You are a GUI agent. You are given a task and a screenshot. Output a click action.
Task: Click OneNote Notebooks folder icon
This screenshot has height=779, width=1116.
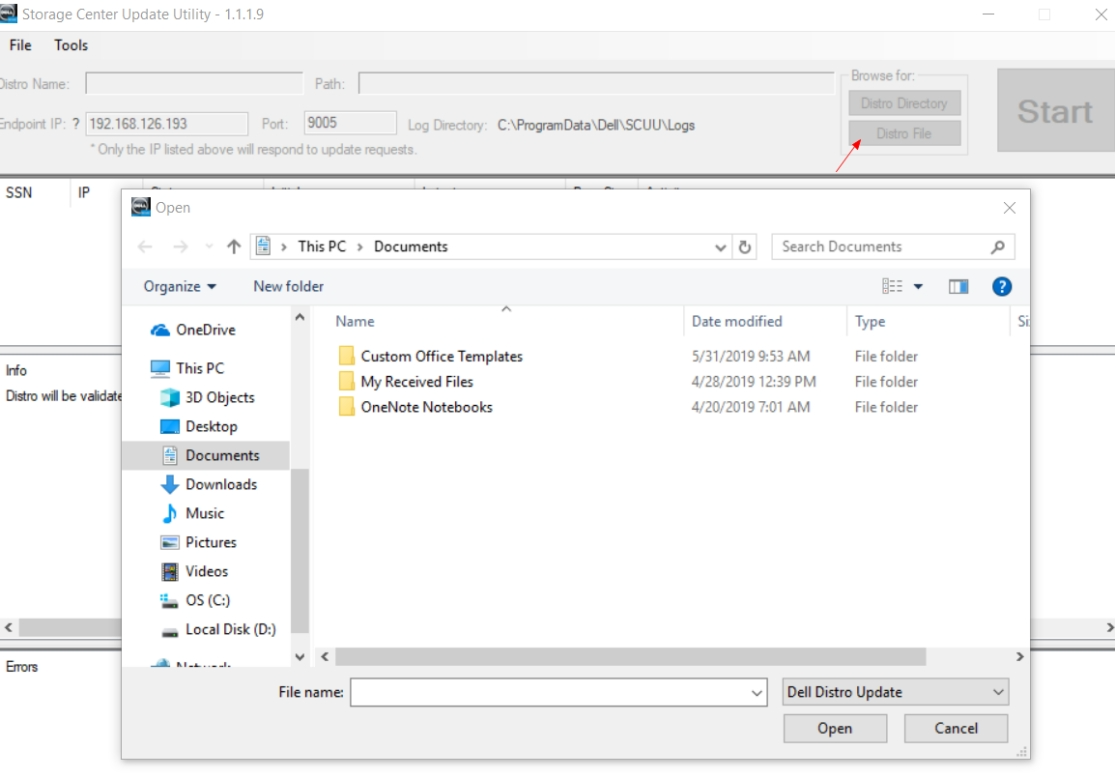pyautogui.click(x=347, y=407)
